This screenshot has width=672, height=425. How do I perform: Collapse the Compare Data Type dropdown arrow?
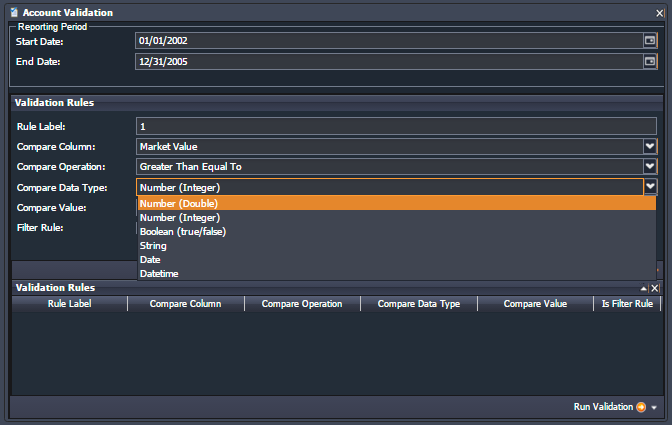pyautogui.click(x=649, y=187)
